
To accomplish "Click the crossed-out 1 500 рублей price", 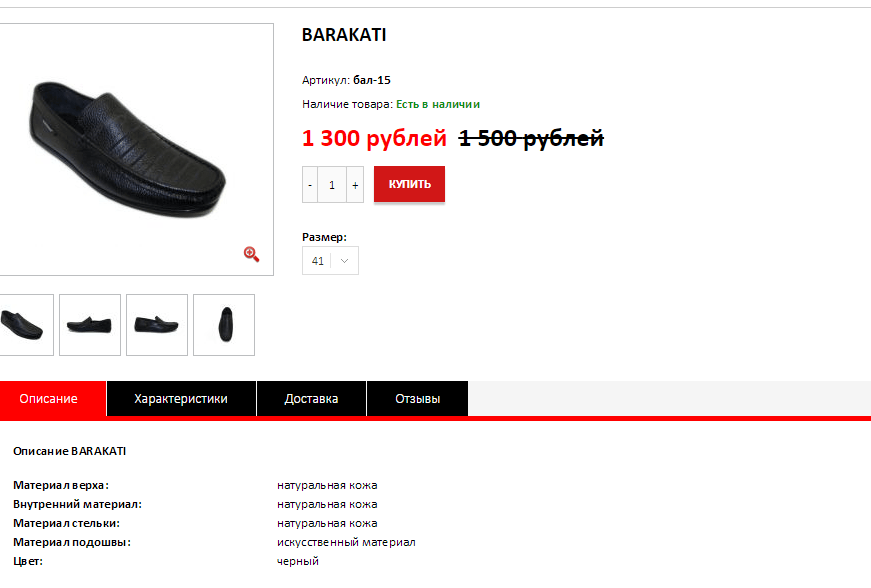I will (531, 138).
